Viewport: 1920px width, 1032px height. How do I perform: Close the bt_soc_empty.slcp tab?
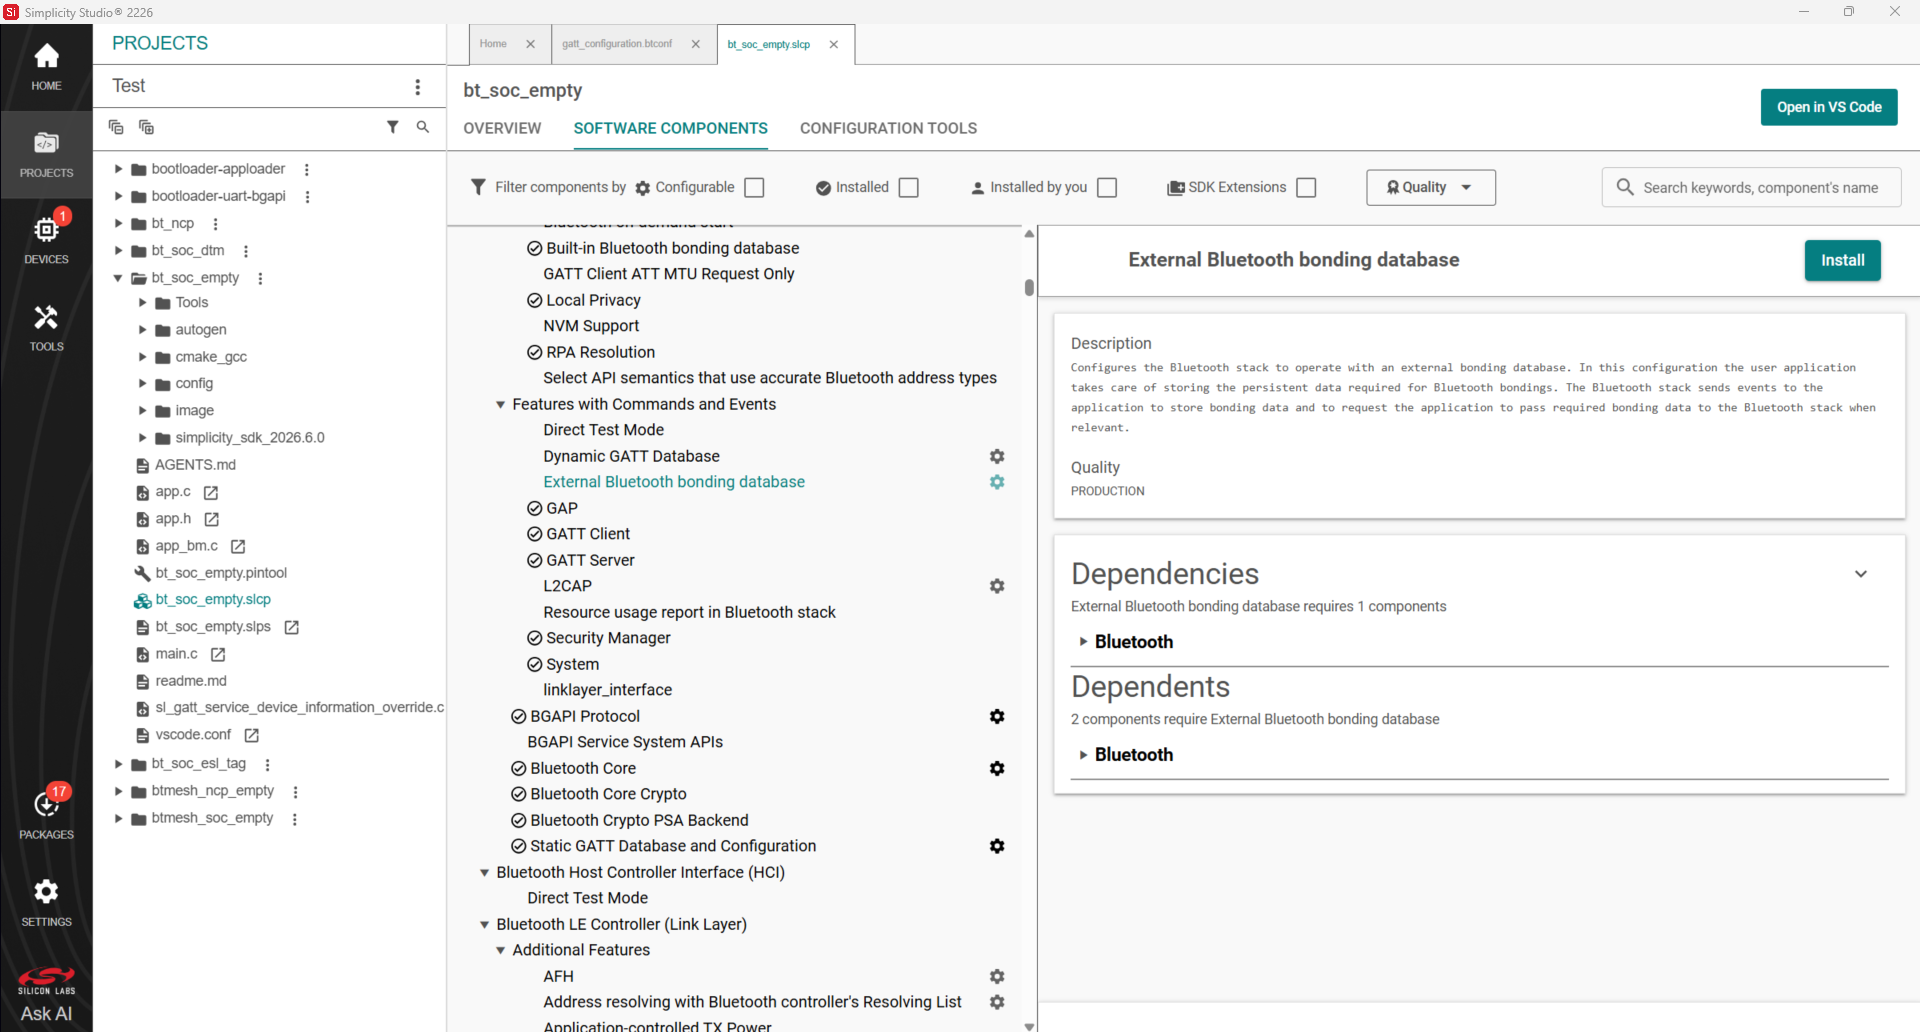point(834,44)
